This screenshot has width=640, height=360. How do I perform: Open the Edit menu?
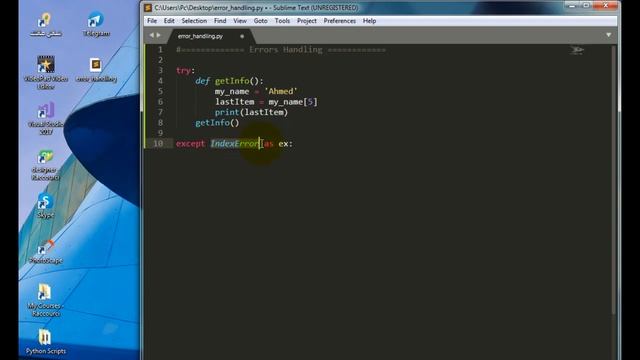point(169,21)
